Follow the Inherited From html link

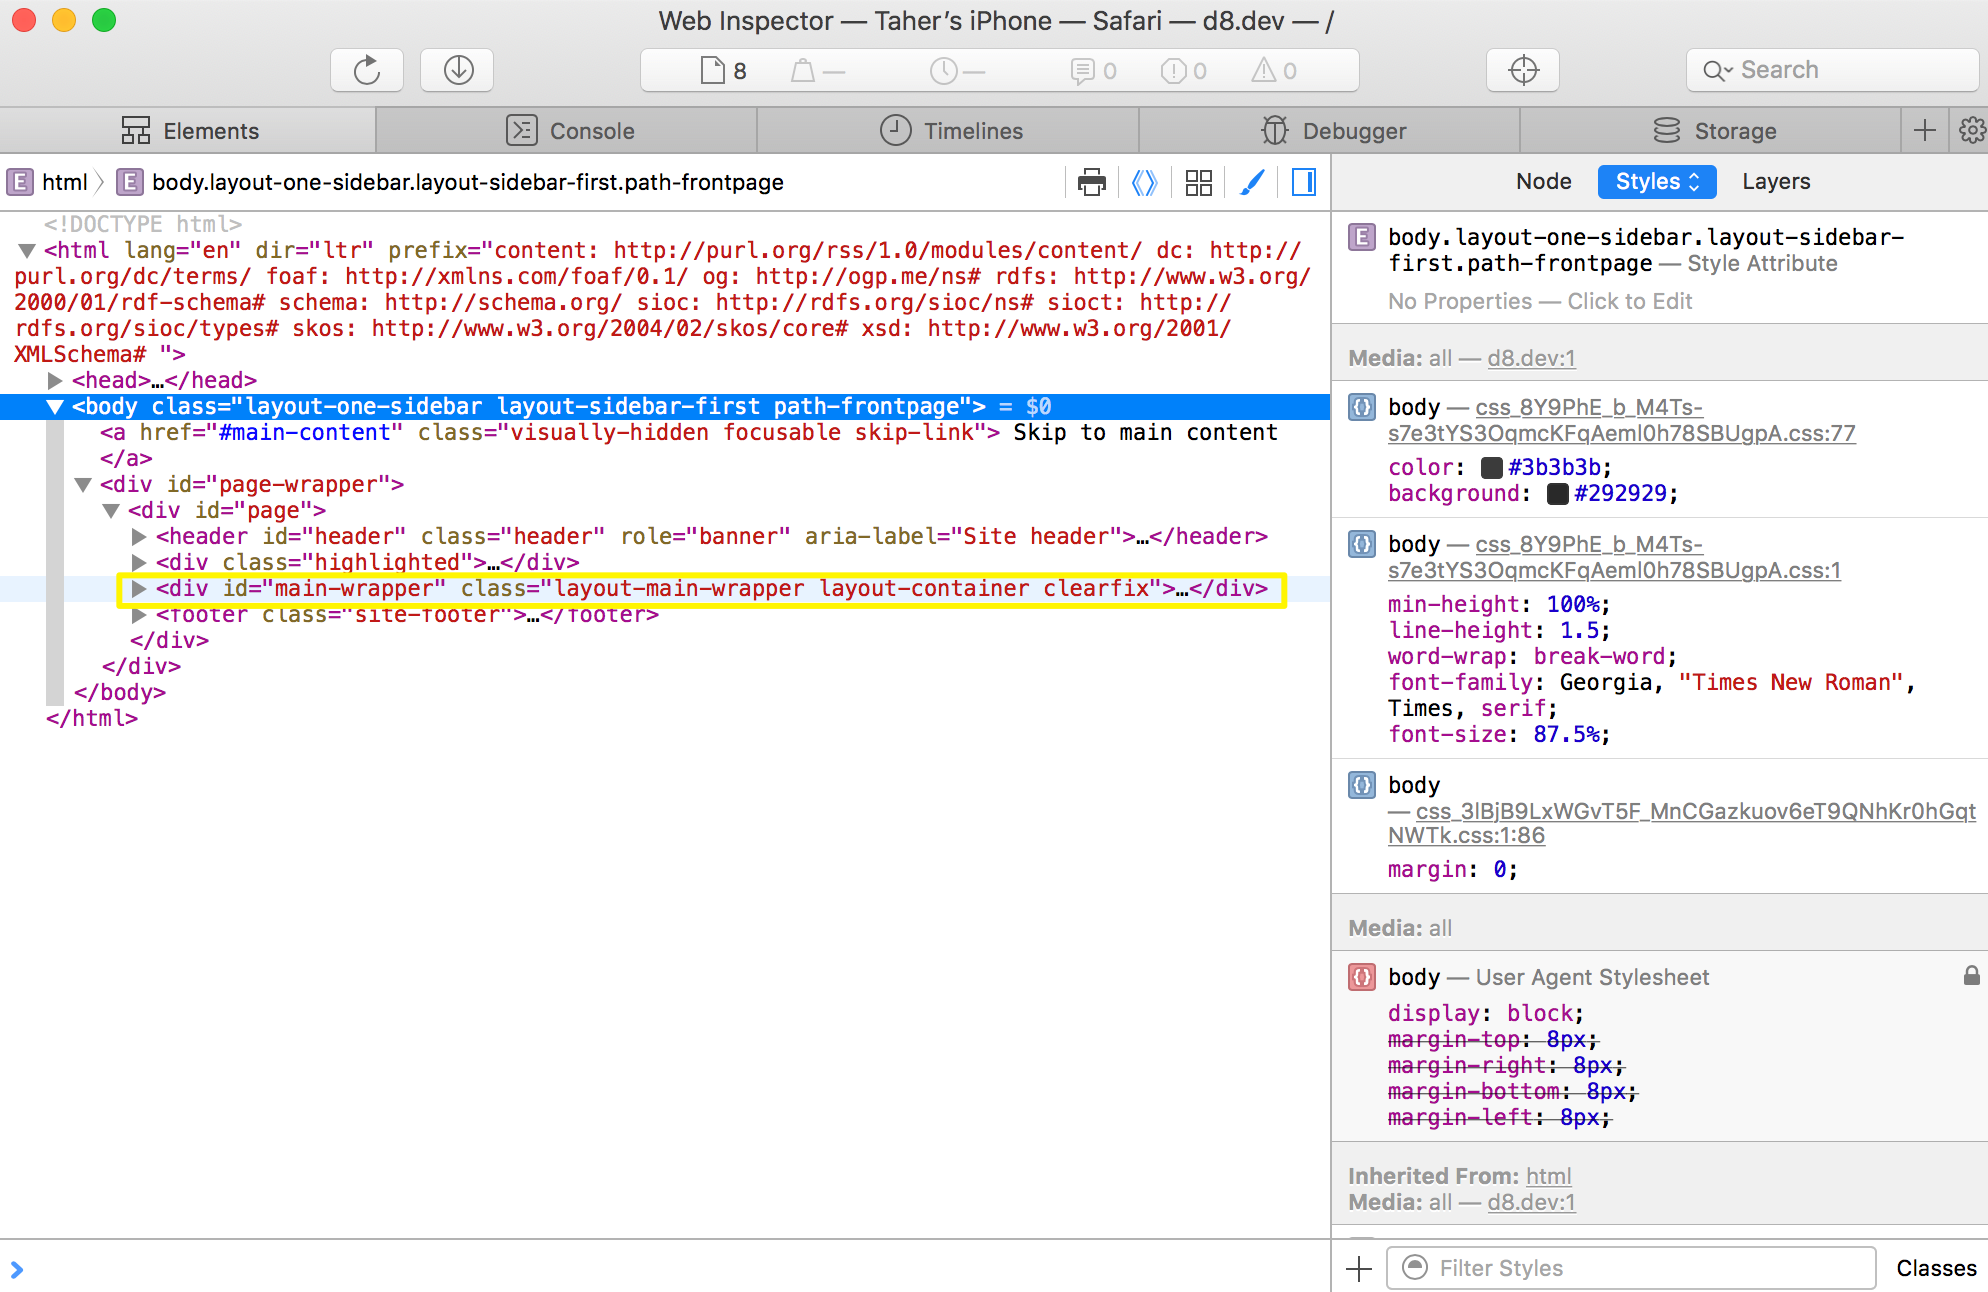point(1548,1176)
